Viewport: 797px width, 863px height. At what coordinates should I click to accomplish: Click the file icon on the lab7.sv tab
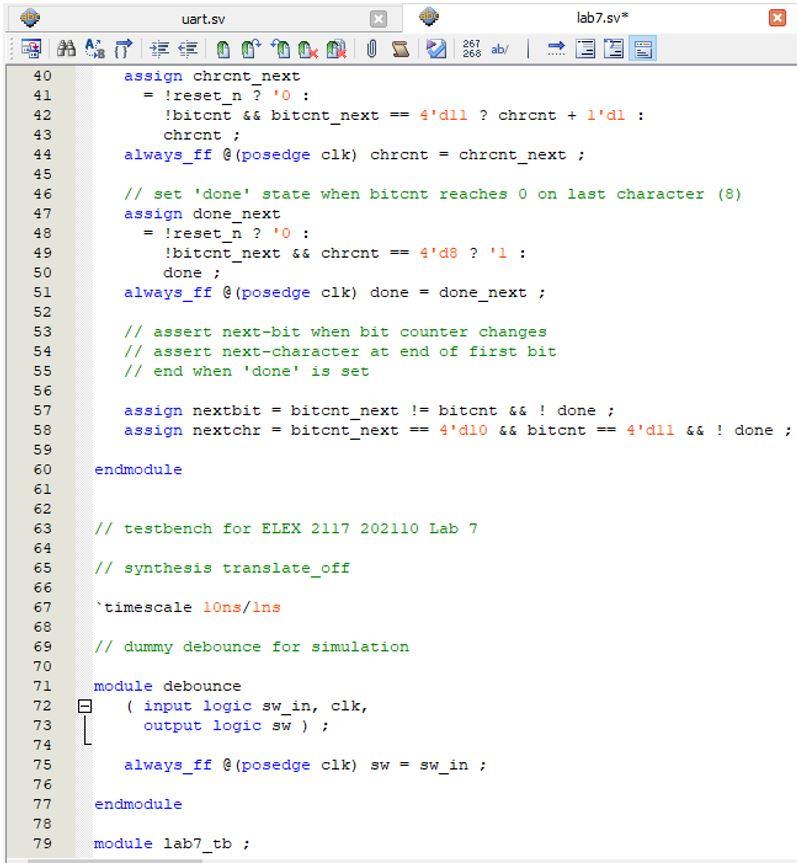(429, 17)
